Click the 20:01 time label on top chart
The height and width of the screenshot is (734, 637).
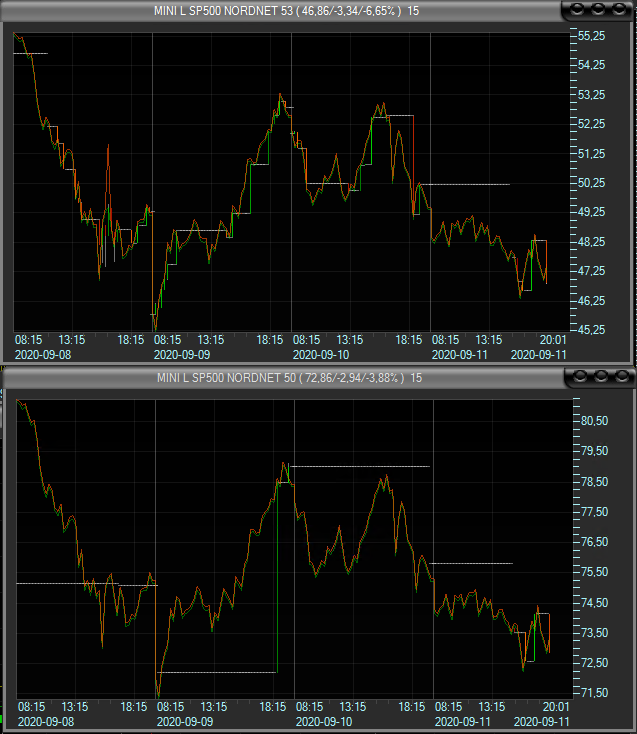552,340
